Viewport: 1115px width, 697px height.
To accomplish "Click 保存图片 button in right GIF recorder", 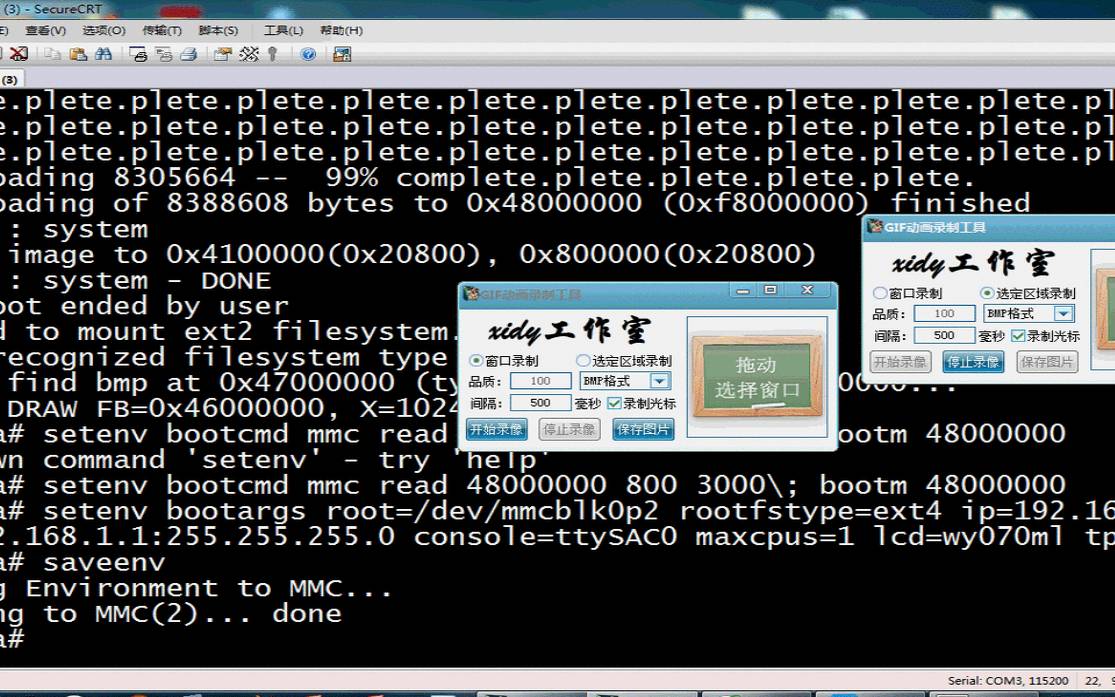I will (x=1047, y=362).
